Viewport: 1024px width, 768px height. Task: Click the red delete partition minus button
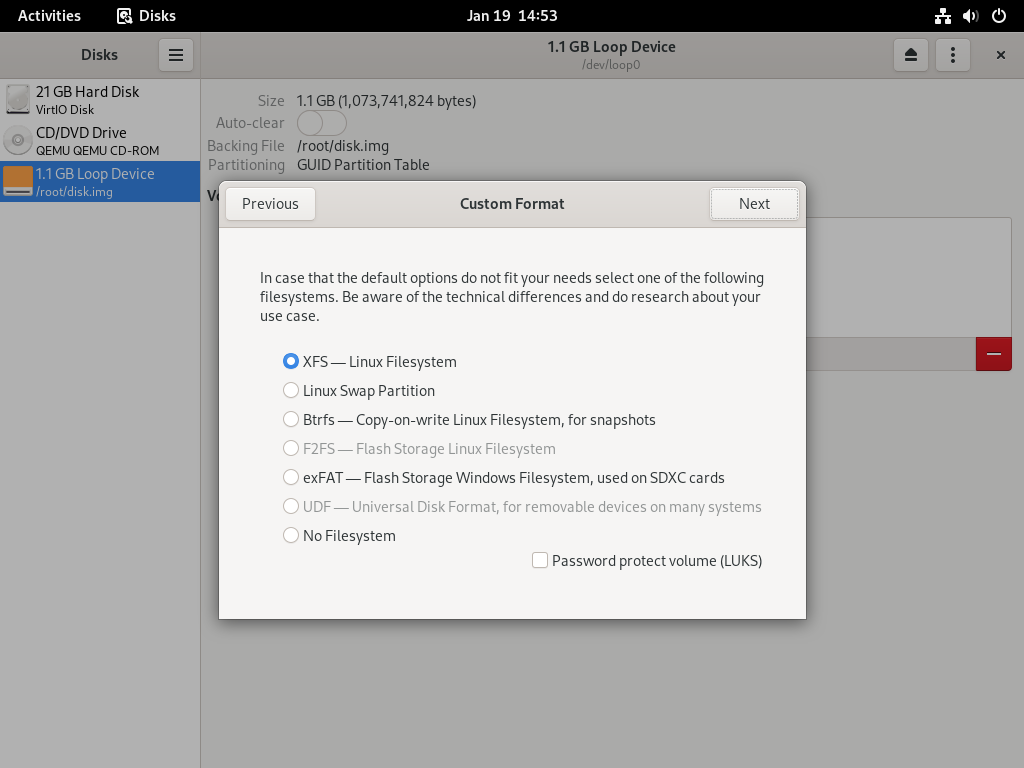(993, 354)
